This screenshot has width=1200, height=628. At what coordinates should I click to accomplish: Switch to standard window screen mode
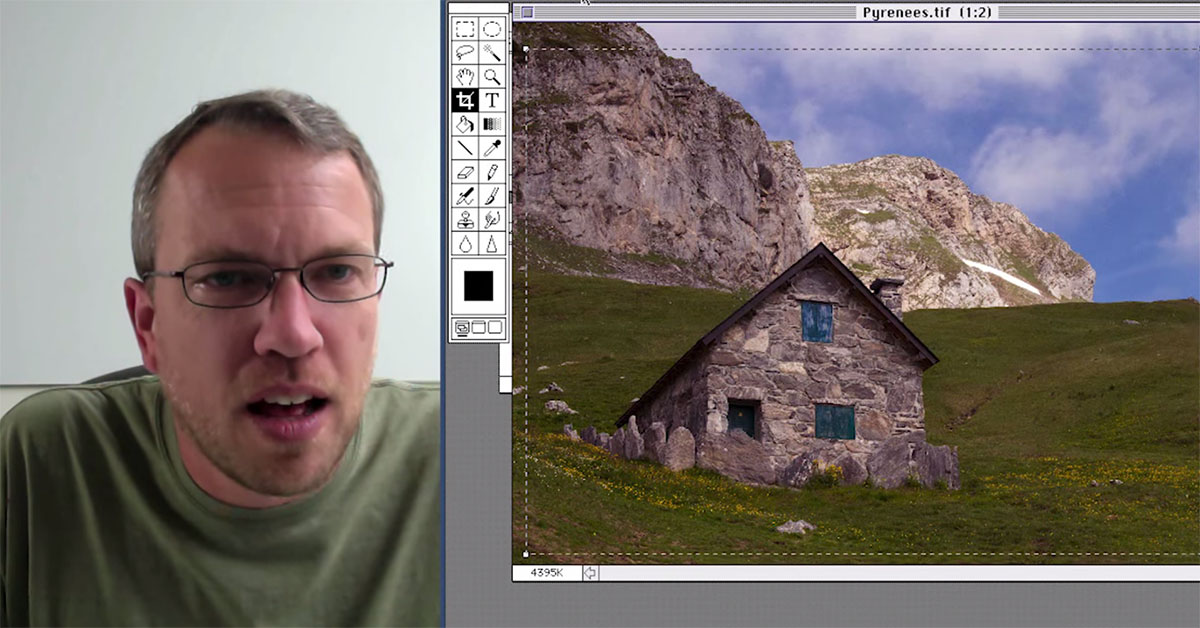462,327
